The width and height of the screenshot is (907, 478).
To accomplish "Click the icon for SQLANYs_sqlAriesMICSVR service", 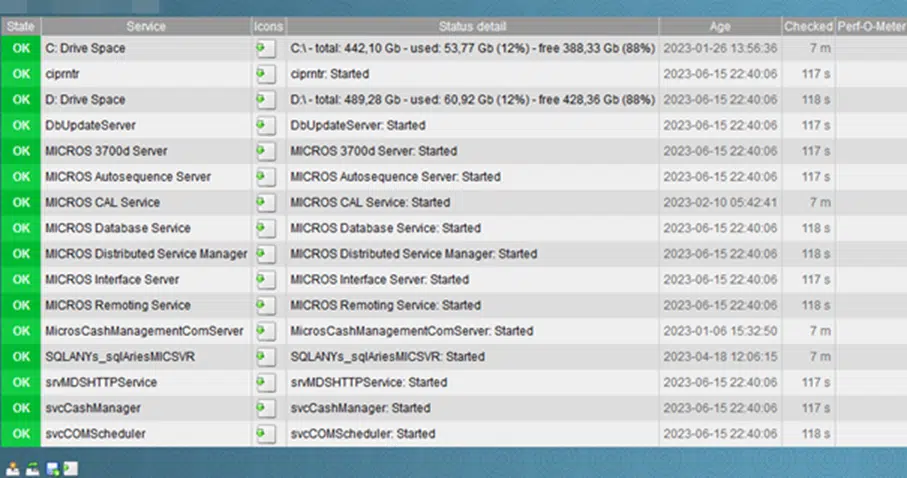I will tap(265, 357).
